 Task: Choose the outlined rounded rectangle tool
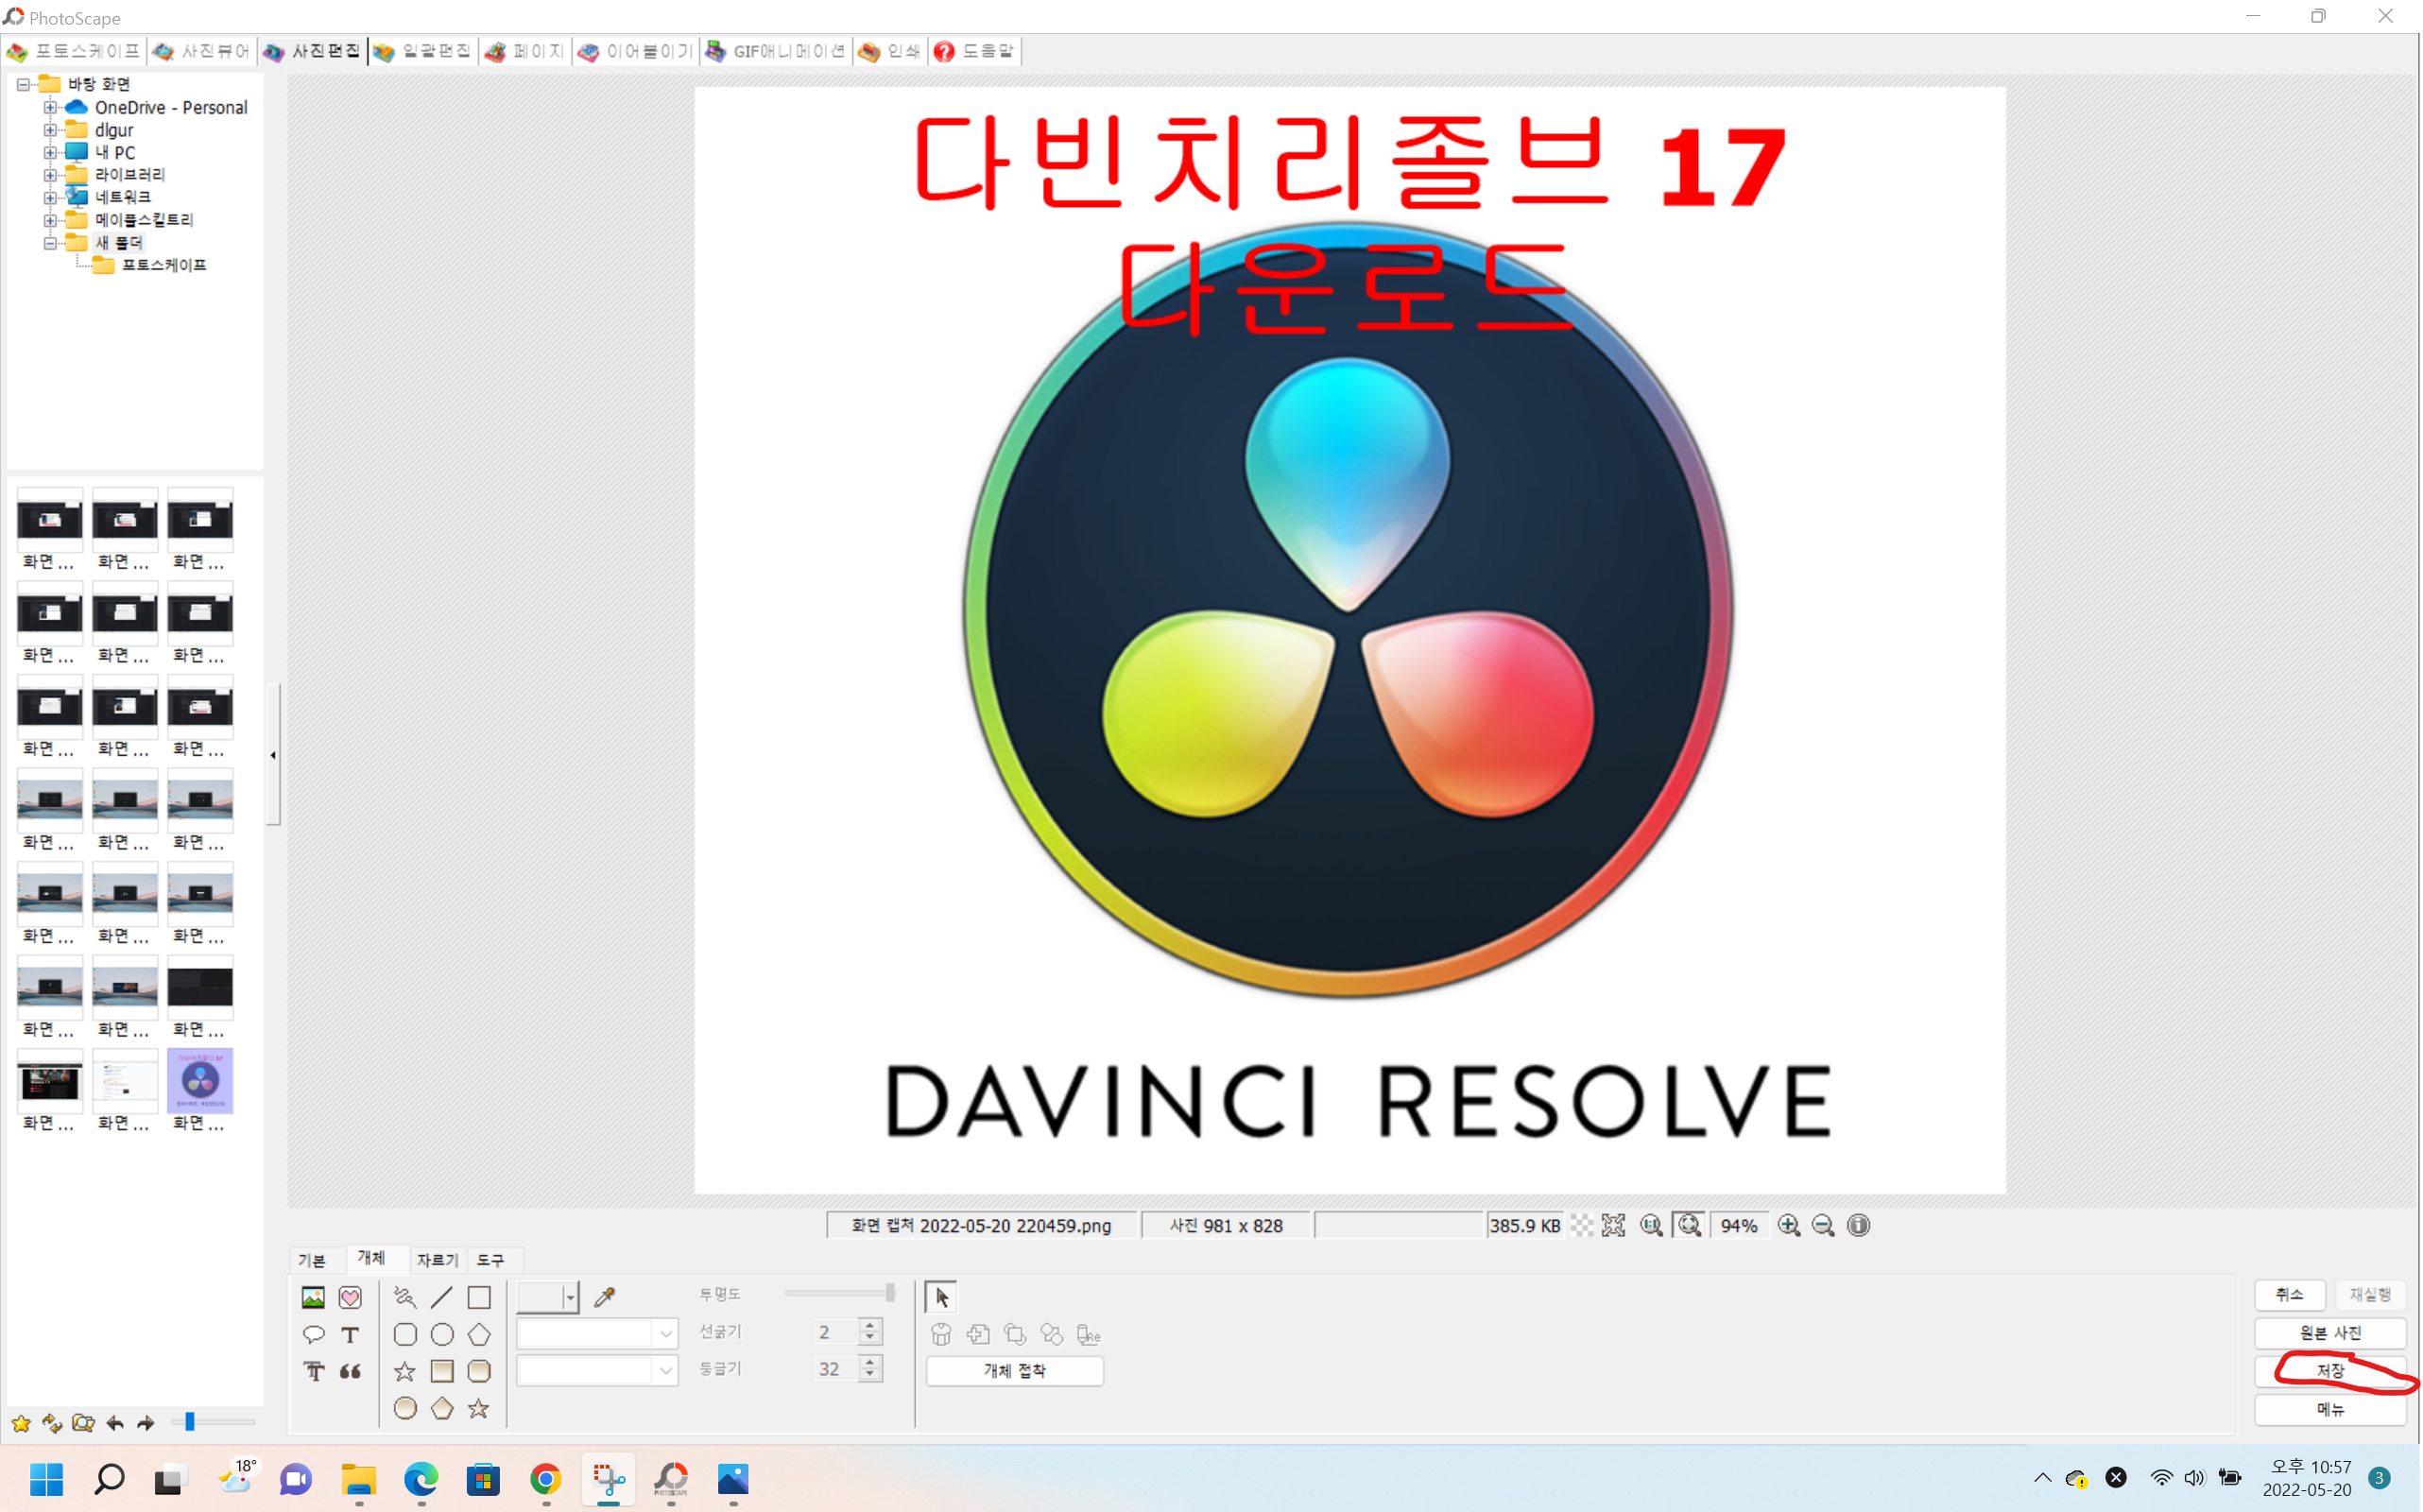point(405,1334)
